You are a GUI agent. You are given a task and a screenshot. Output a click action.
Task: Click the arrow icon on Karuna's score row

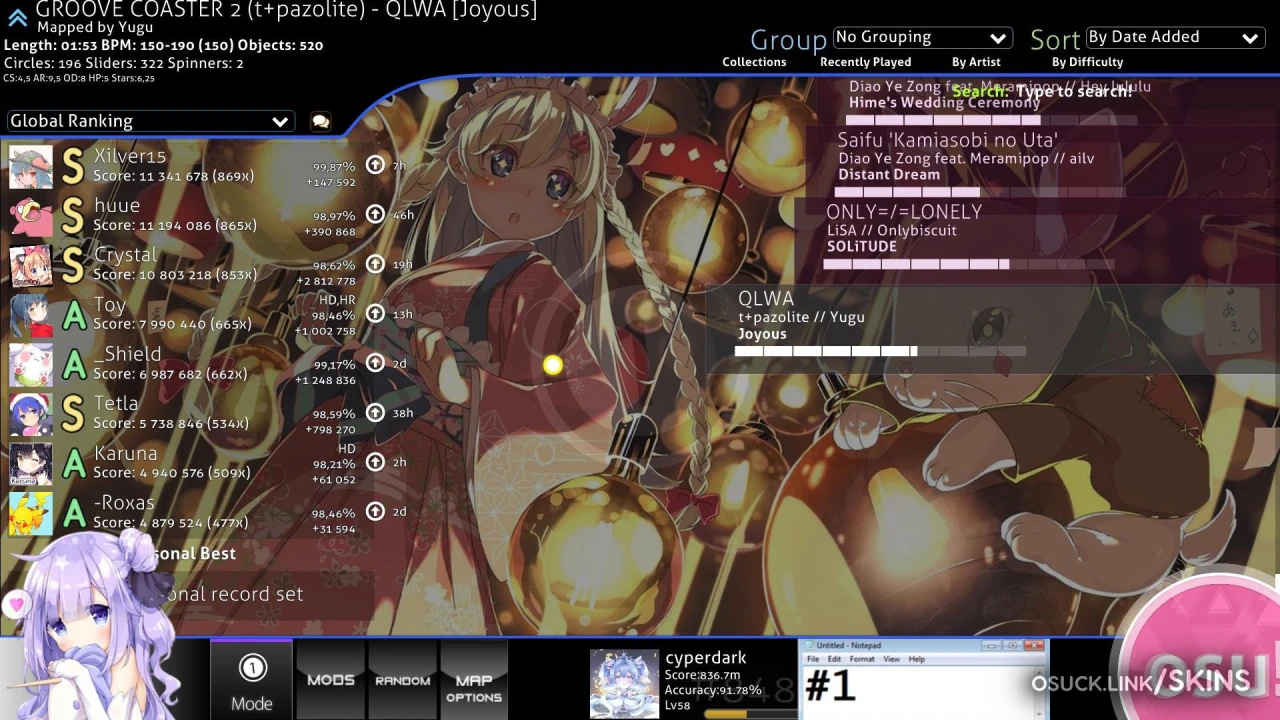coord(375,461)
